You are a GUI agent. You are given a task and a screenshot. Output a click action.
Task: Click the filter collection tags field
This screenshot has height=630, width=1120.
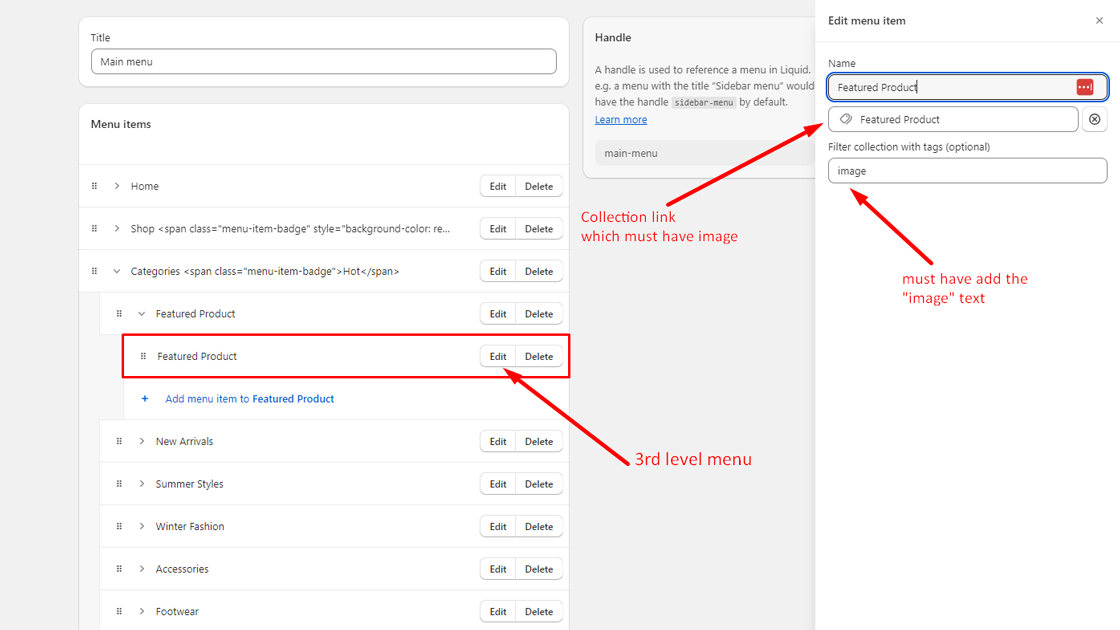967,171
